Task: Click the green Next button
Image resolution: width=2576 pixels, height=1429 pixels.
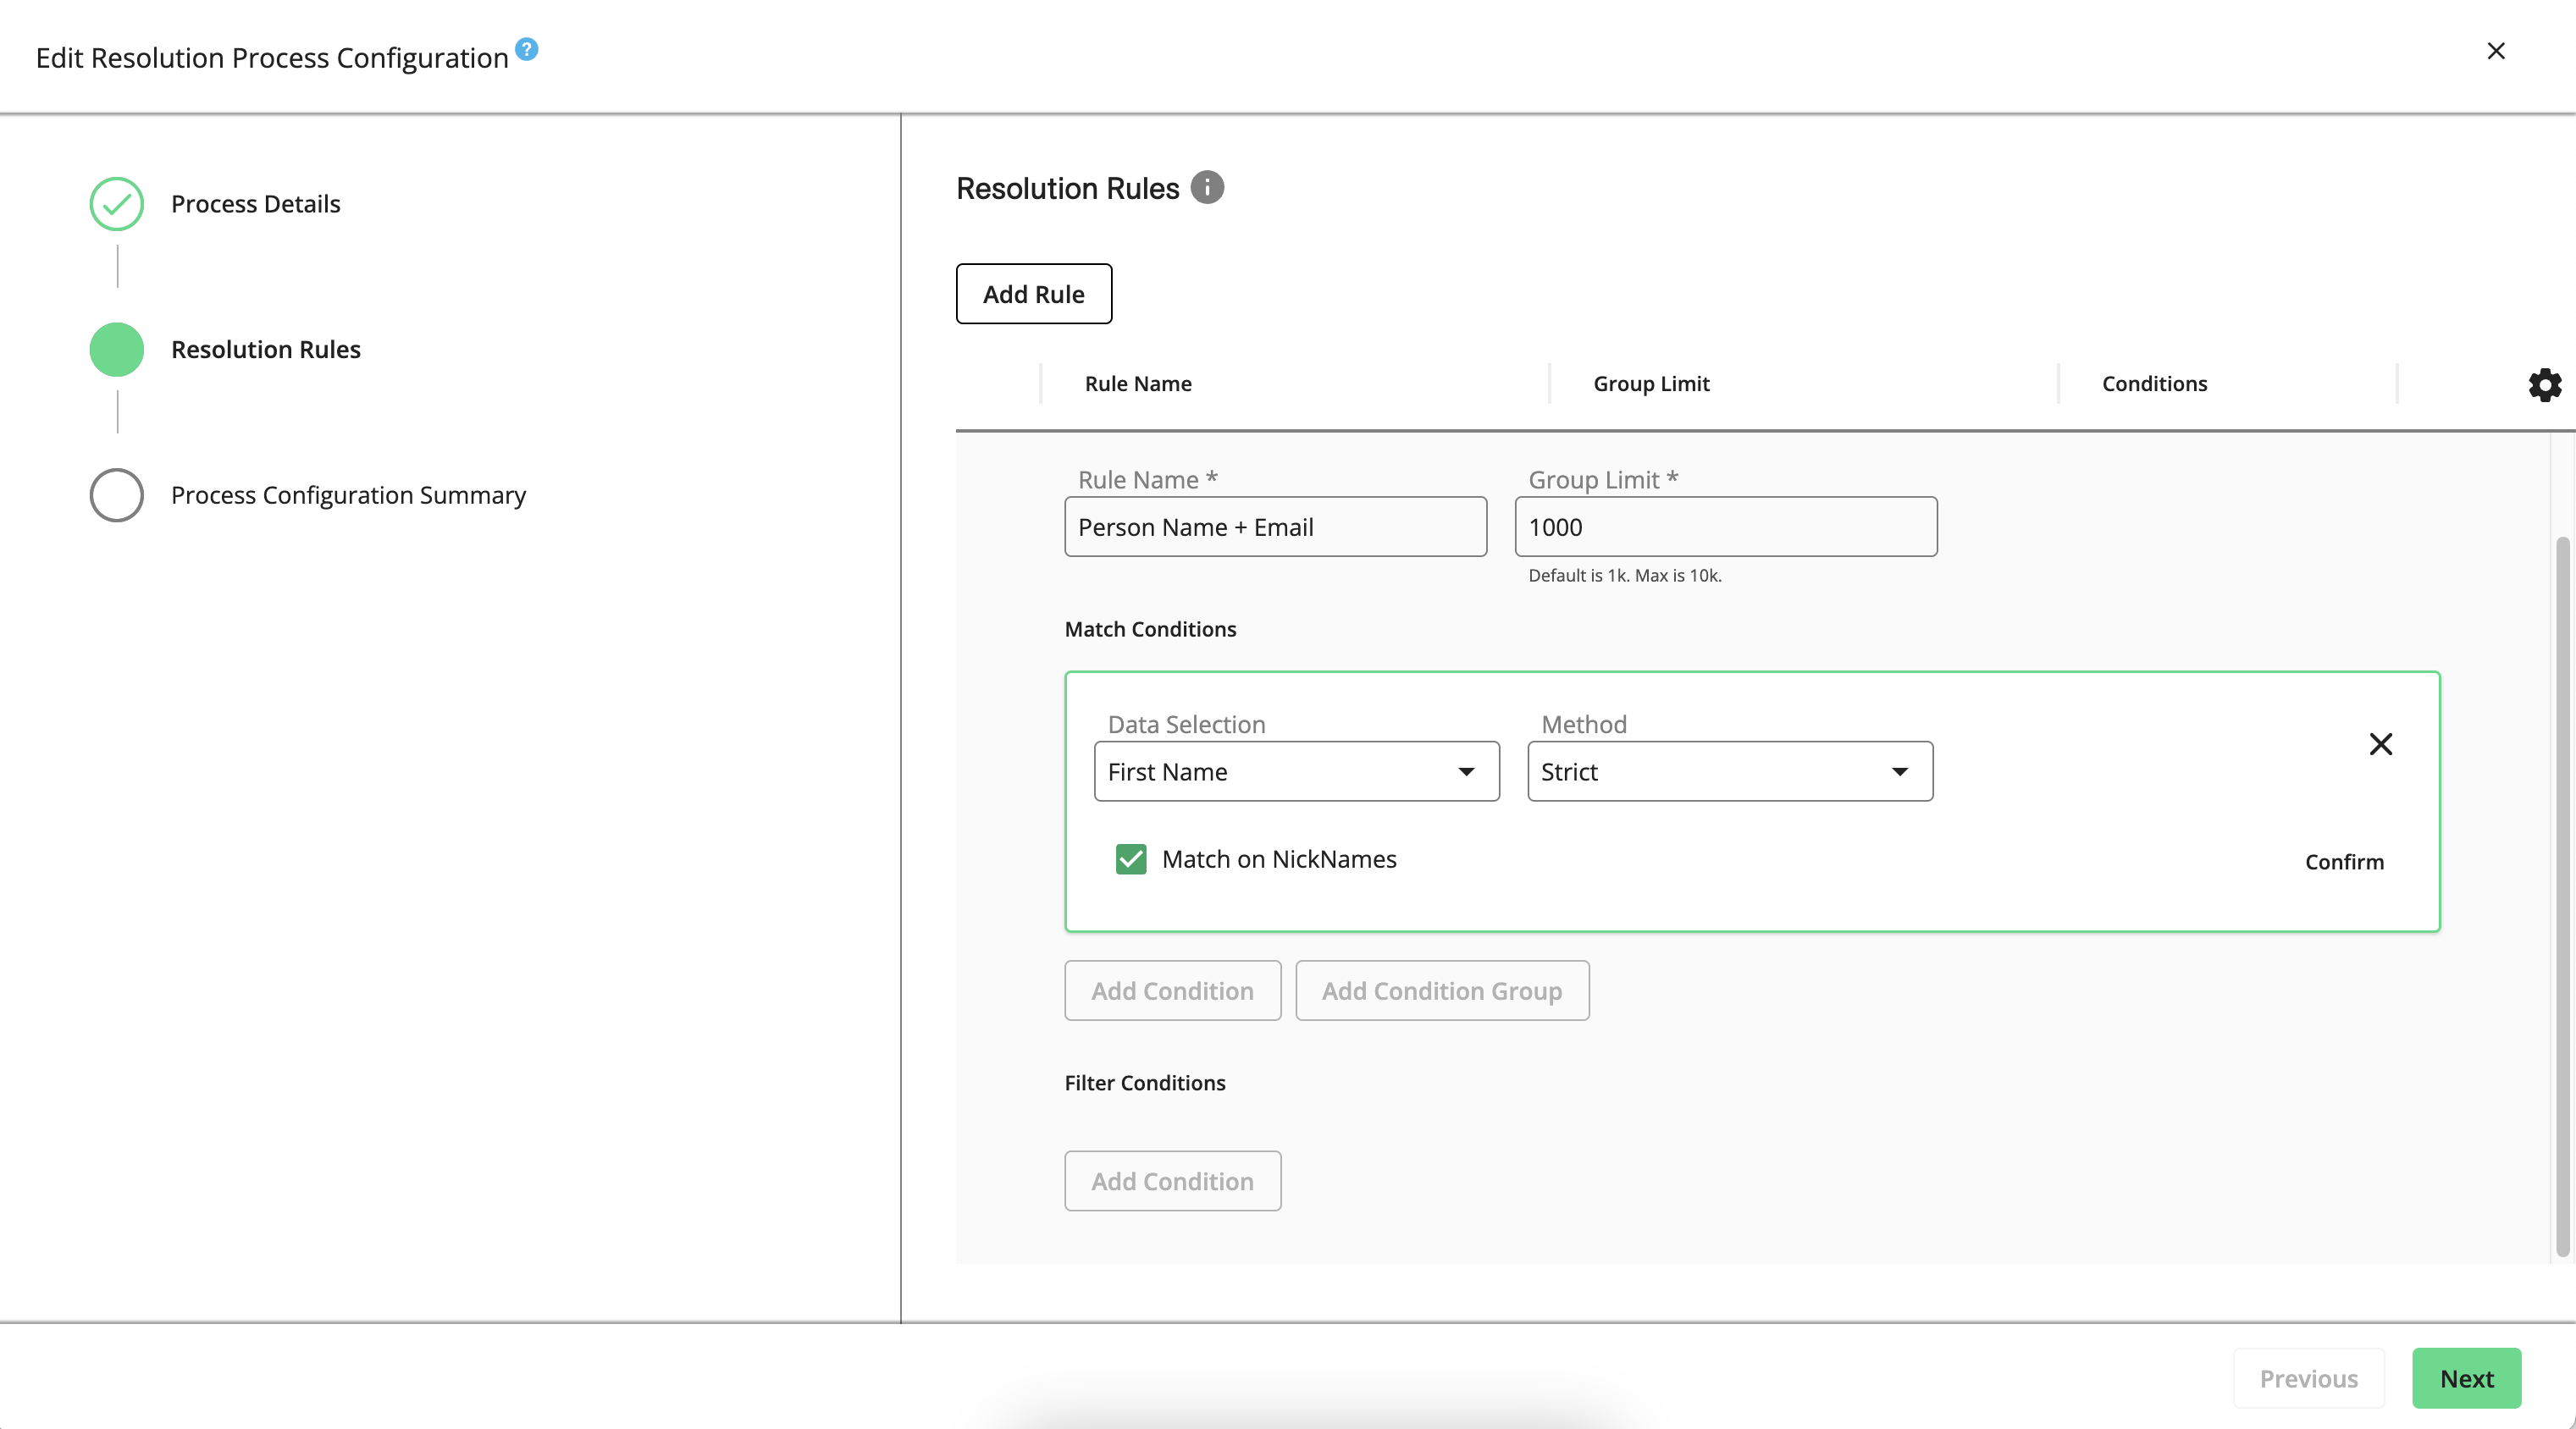Action: 2465,1378
